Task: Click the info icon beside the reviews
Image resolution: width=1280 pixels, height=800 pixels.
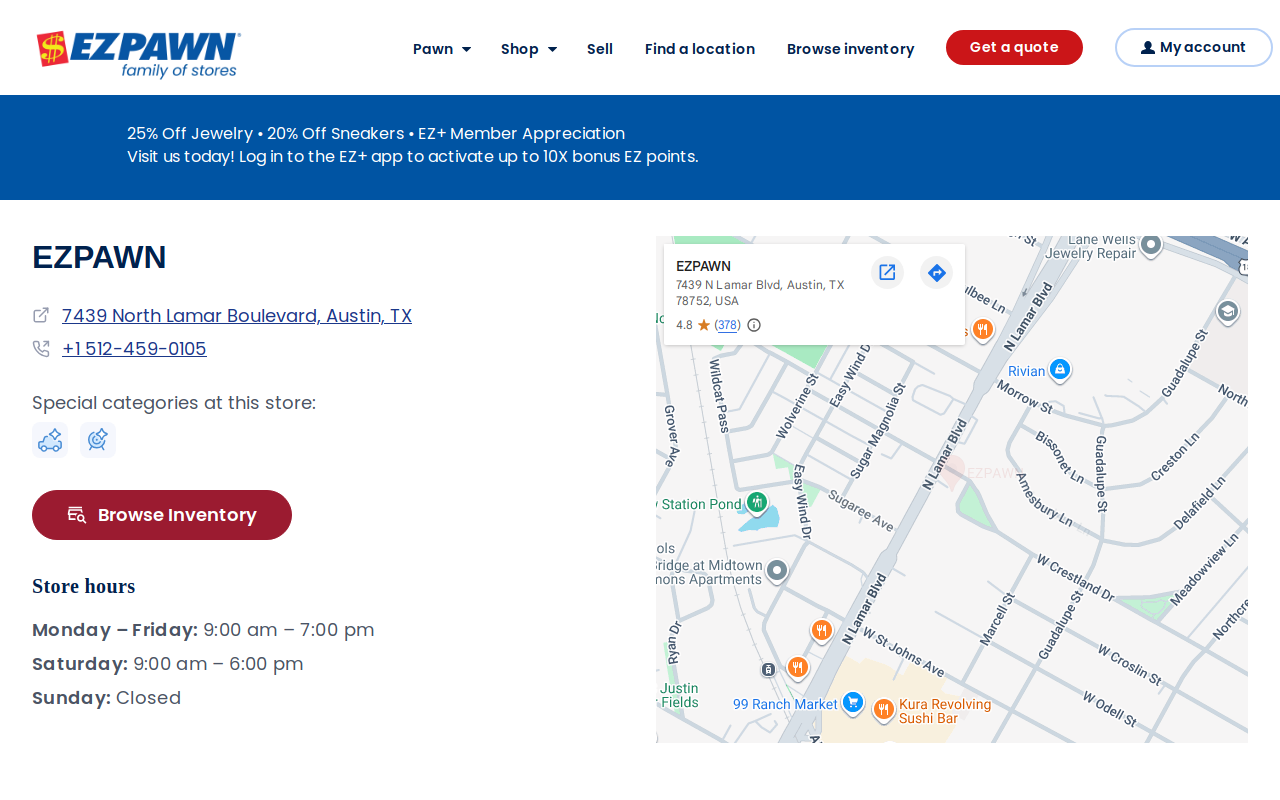Action: [754, 325]
